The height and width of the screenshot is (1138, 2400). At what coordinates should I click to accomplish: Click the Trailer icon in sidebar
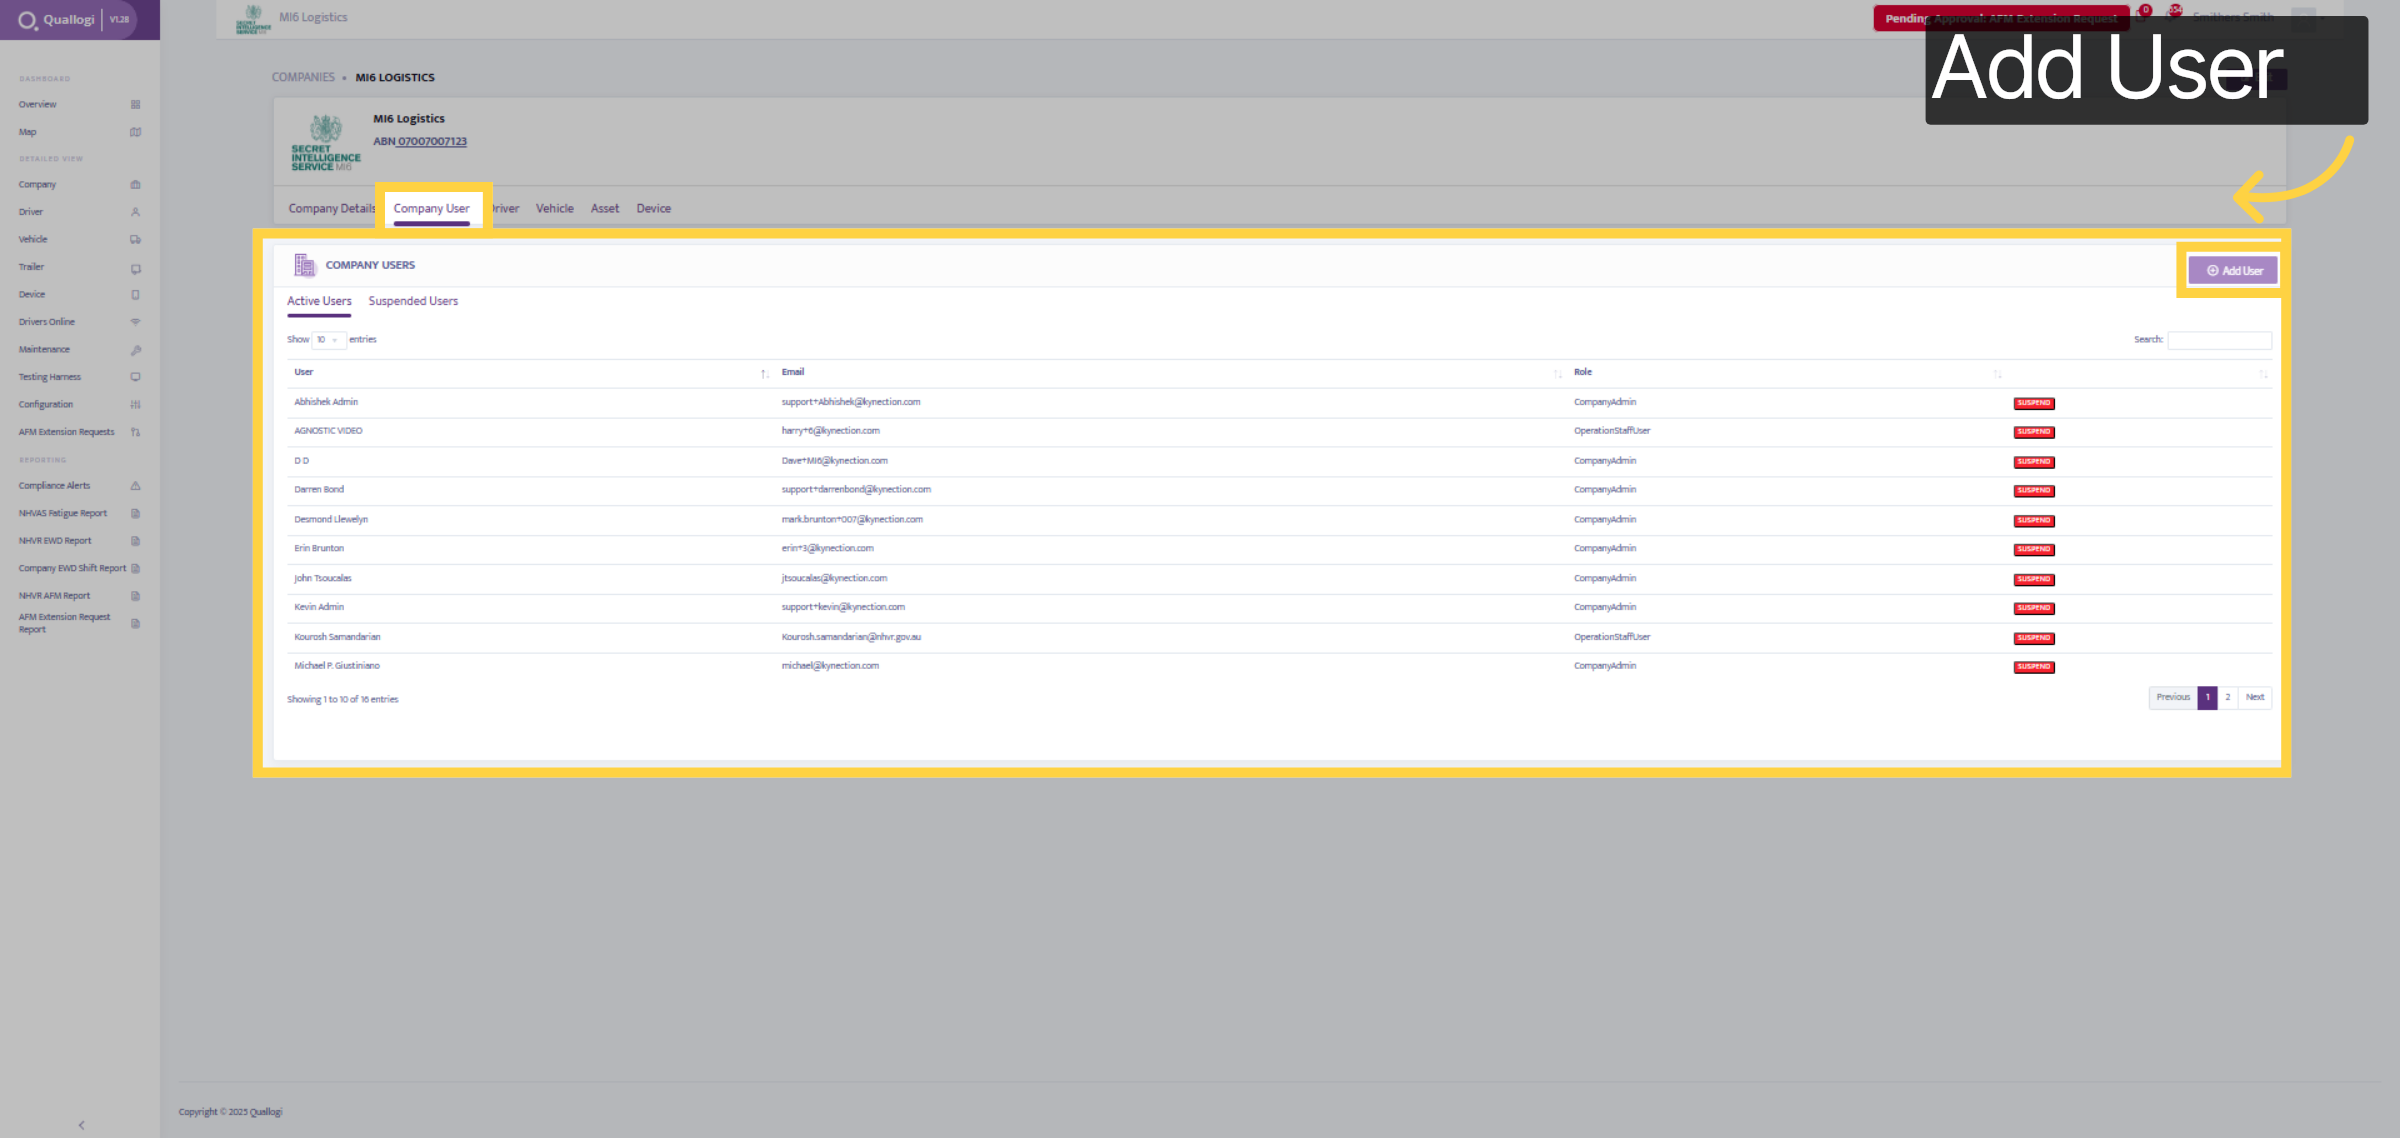[135, 268]
